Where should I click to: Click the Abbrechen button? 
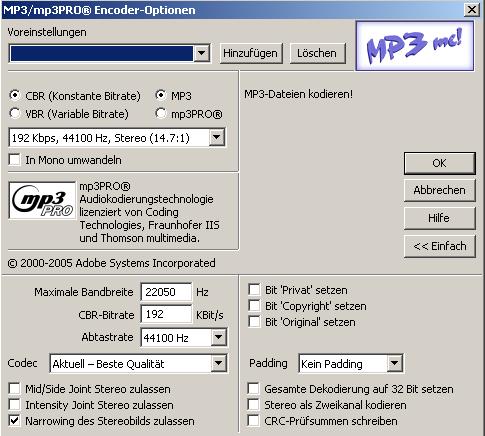pyautogui.click(x=439, y=190)
